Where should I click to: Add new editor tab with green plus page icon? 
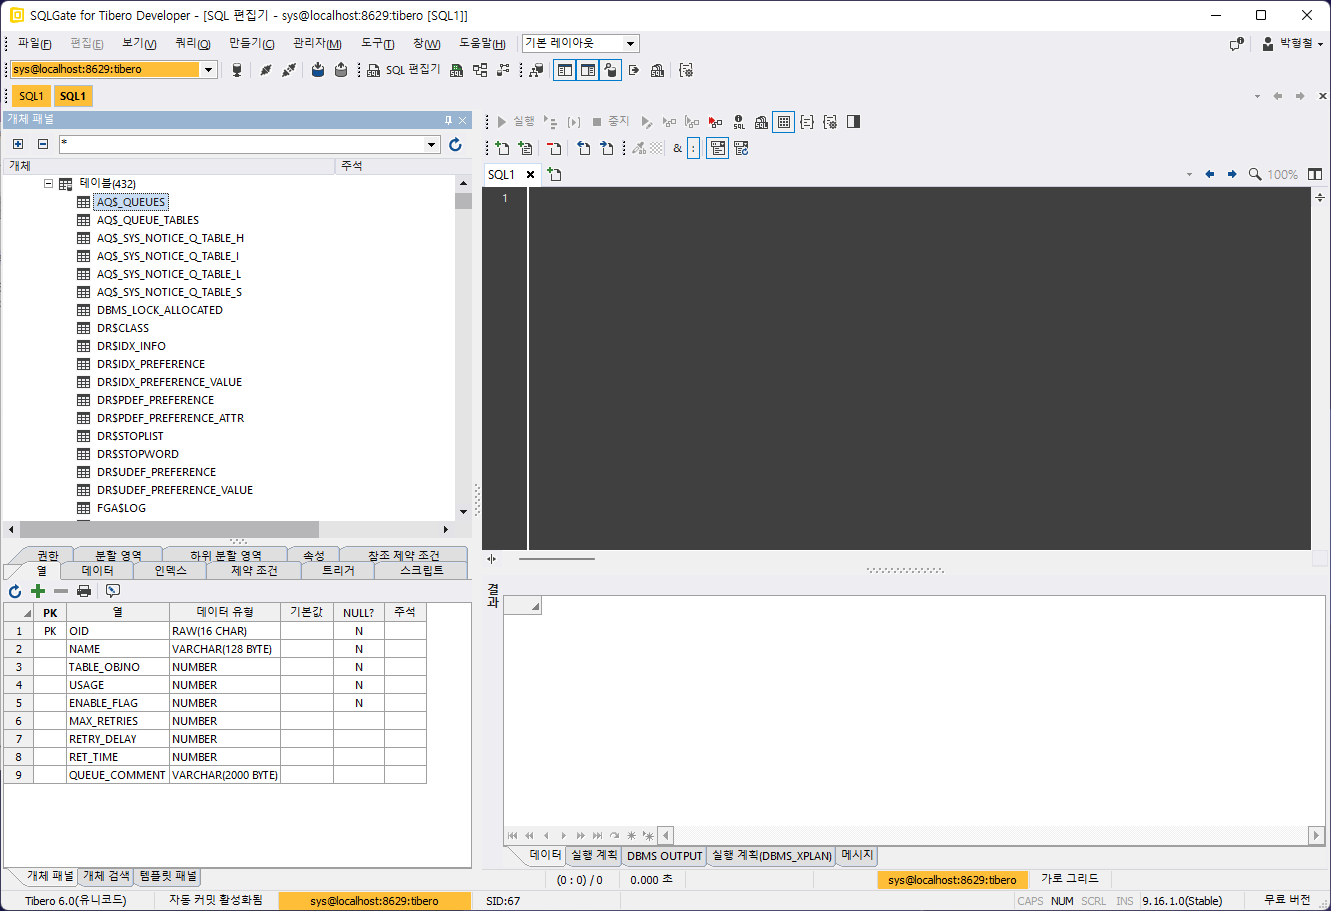point(502,148)
